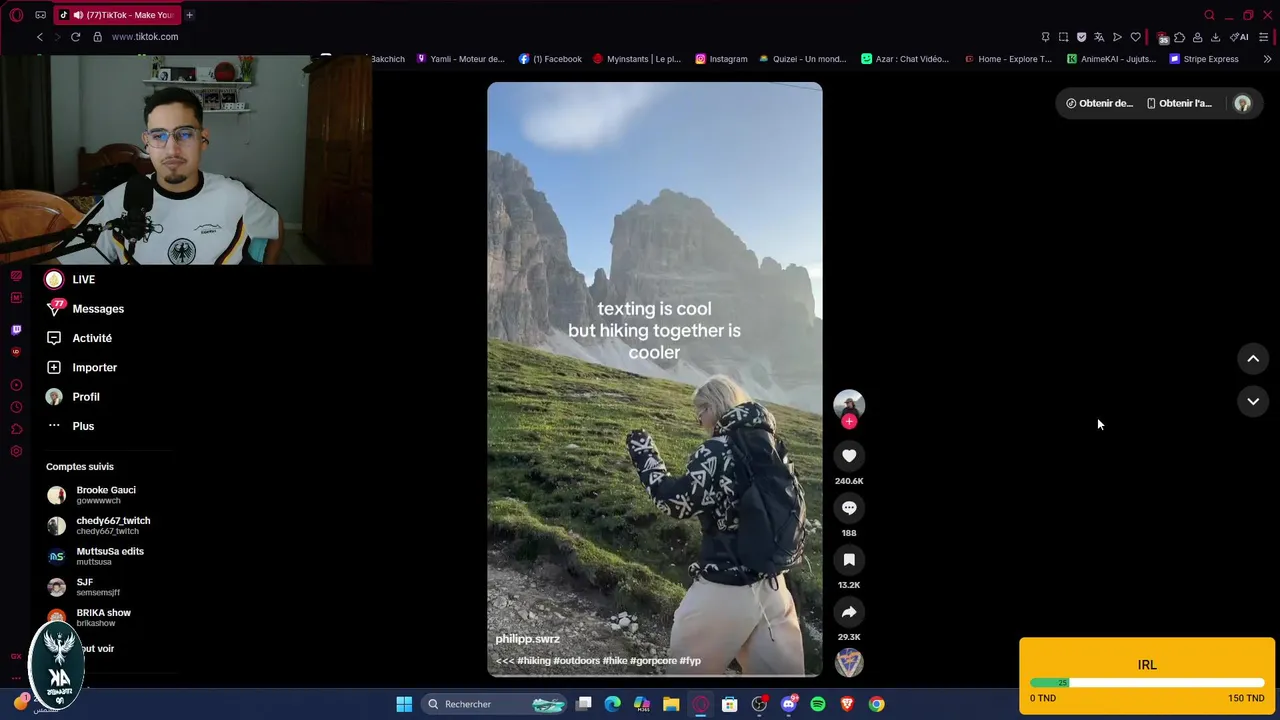Screen dimensions: 1280x720
Task: Click the browser back arrow
Action: (40, 37)
